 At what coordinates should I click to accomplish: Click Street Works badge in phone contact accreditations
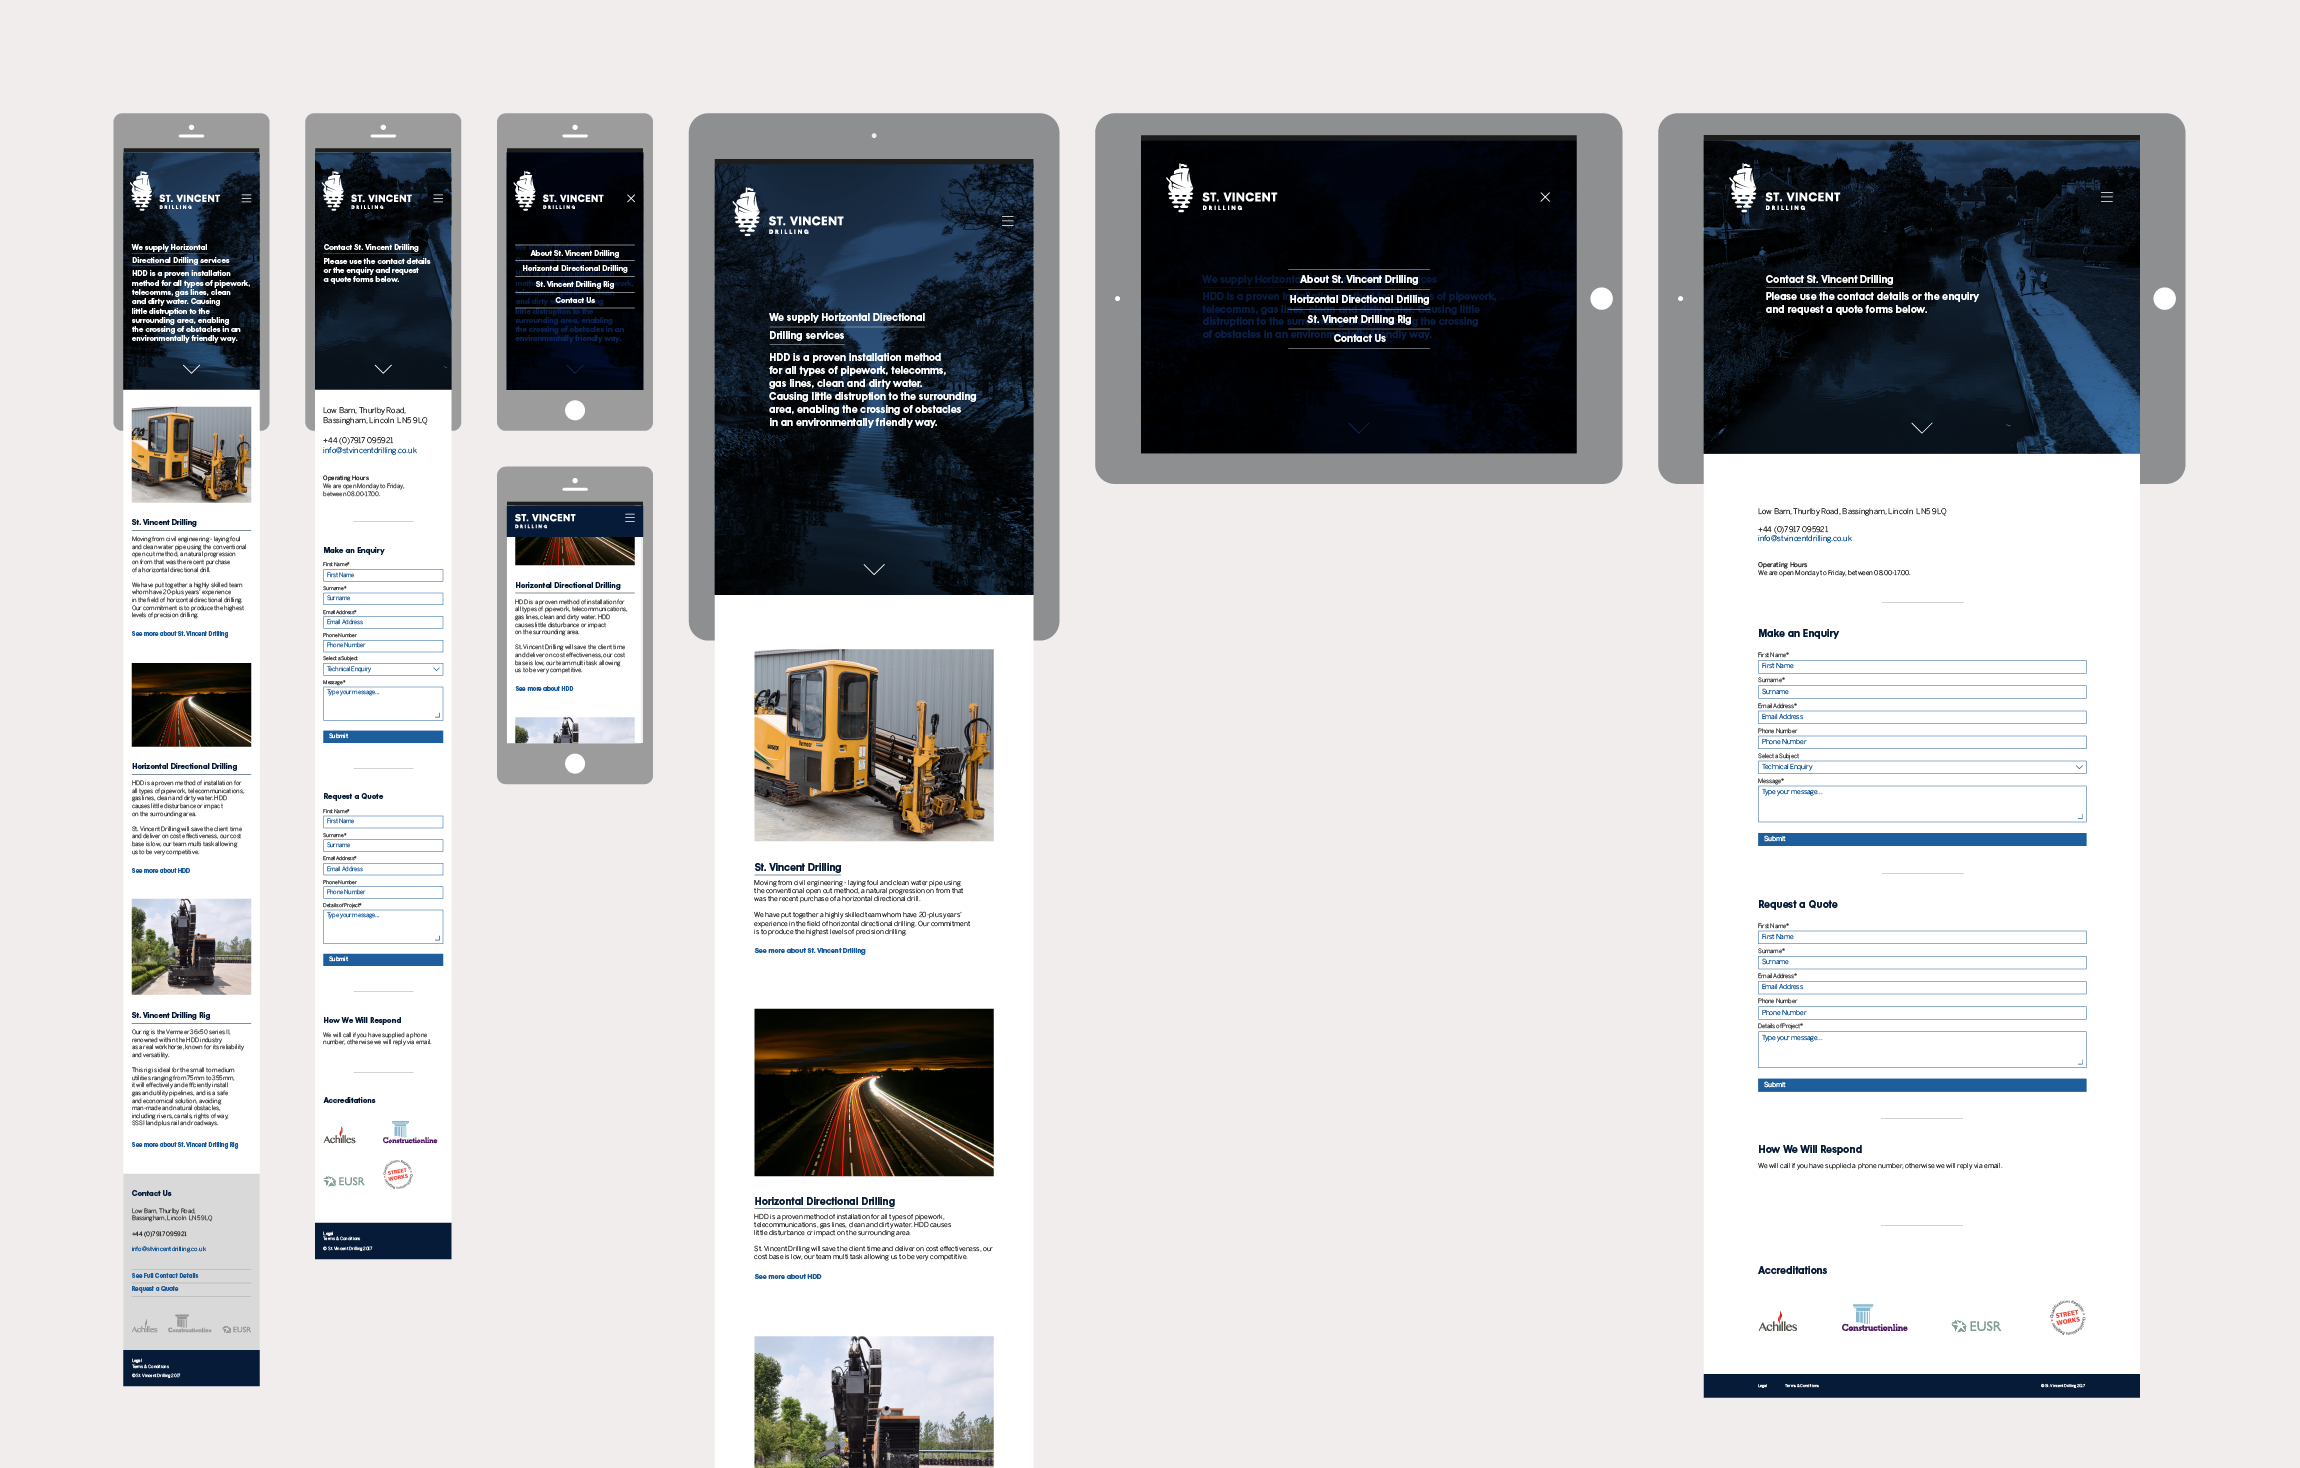point(398,1174)
